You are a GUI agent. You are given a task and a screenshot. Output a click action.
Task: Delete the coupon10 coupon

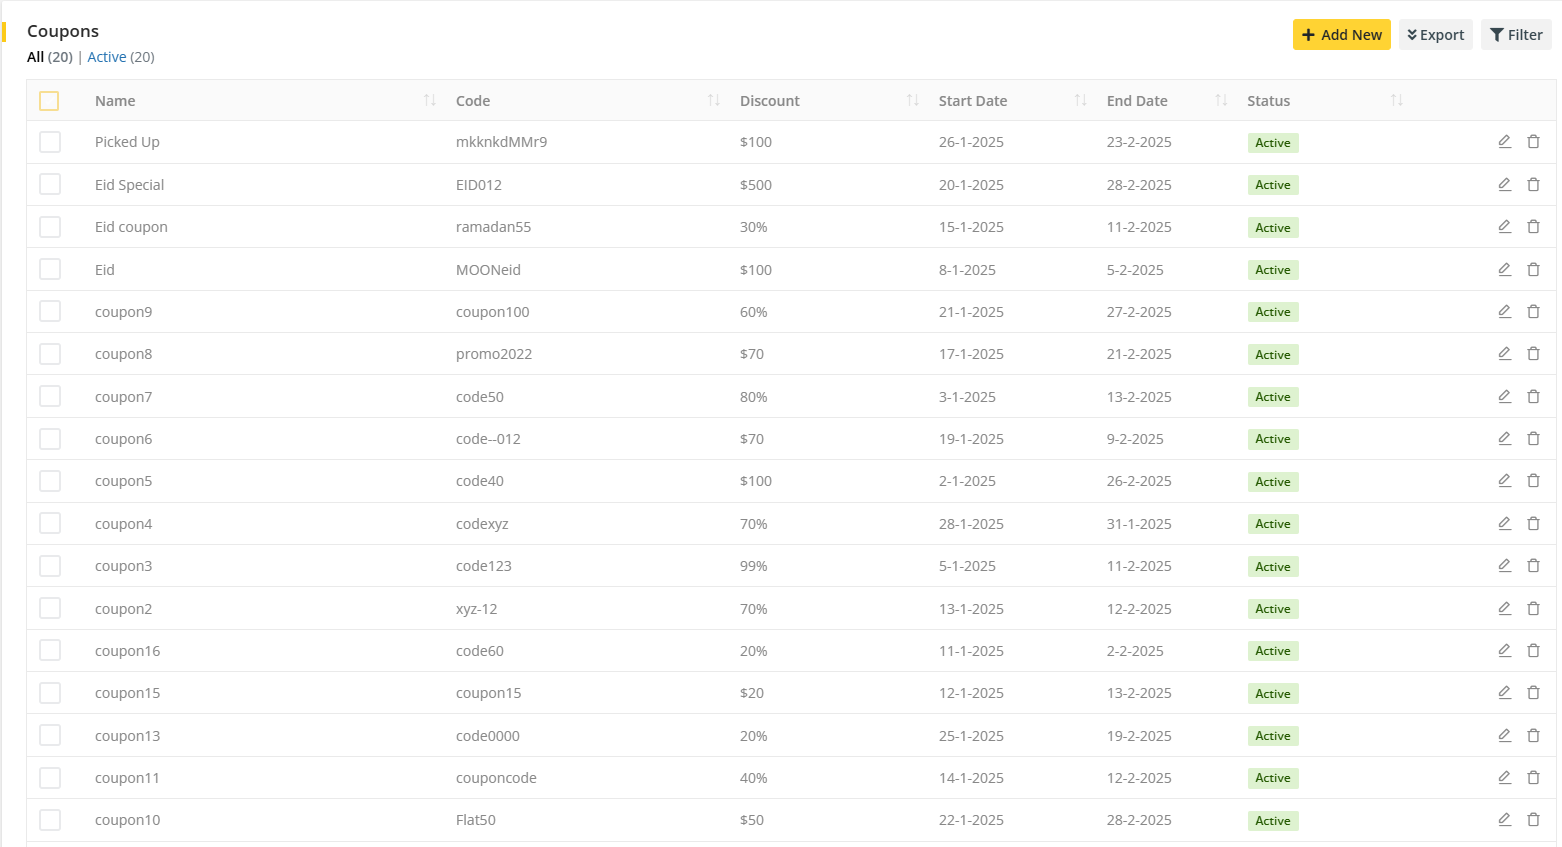1533,820
